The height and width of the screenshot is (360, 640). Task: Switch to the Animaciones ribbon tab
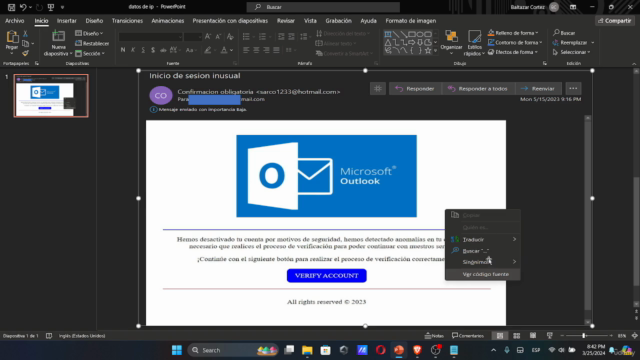[168, 21]
